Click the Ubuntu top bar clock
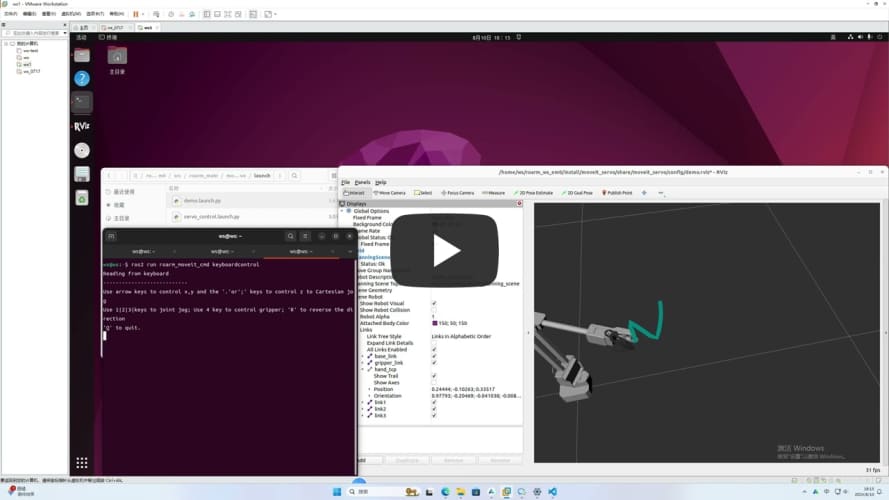Viewport: 889px width, 500px height. (x=492, y=37)
